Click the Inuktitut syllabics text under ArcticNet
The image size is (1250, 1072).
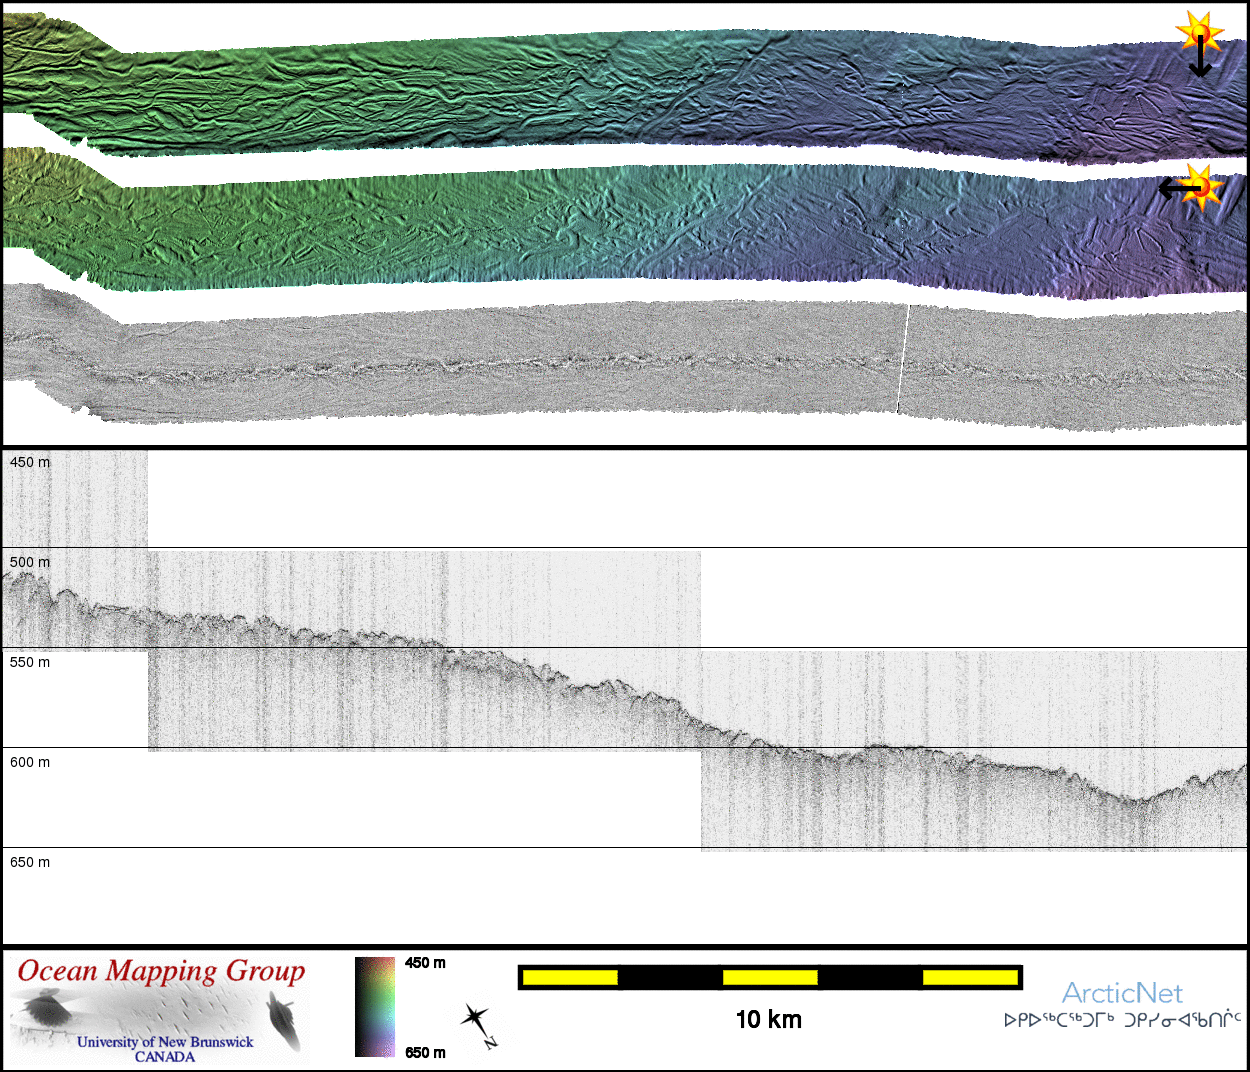pyautogui.click(x=1122, y=1020)
